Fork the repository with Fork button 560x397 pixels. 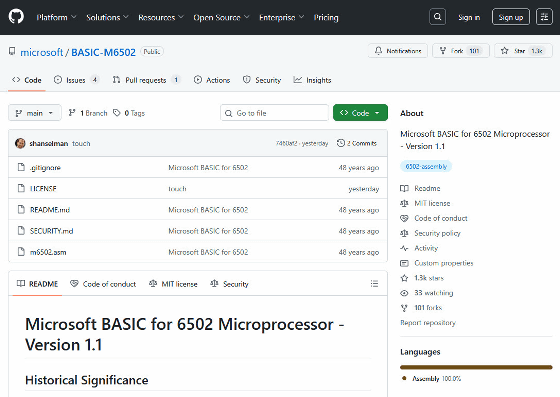pos(461,51)
